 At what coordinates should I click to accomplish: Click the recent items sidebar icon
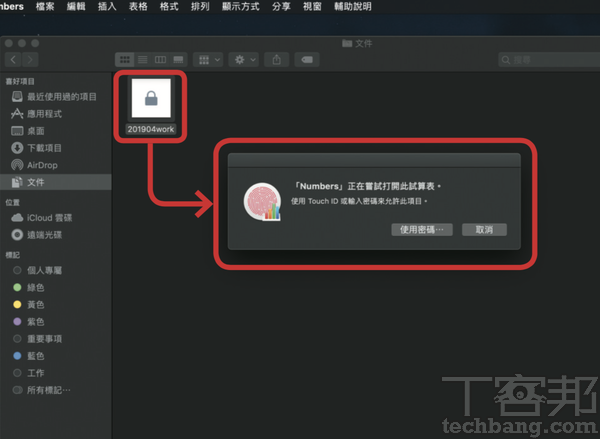(17, 96)
